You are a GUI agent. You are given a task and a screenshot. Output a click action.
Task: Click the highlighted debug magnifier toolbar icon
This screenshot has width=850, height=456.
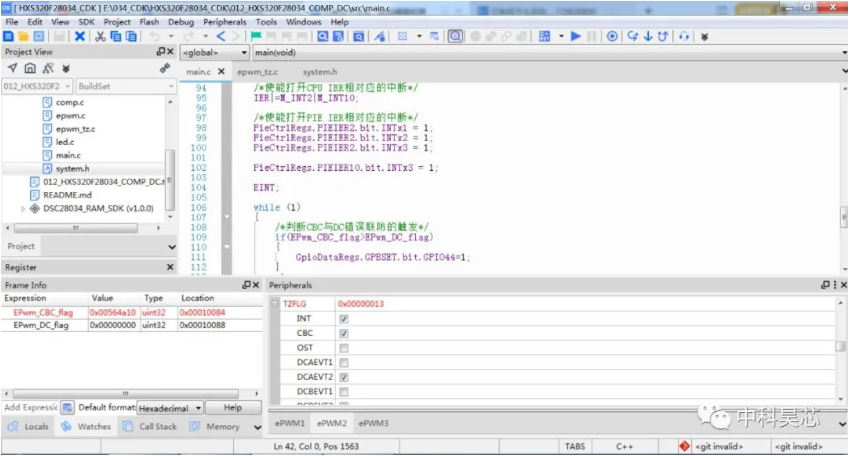click(455, 36)
